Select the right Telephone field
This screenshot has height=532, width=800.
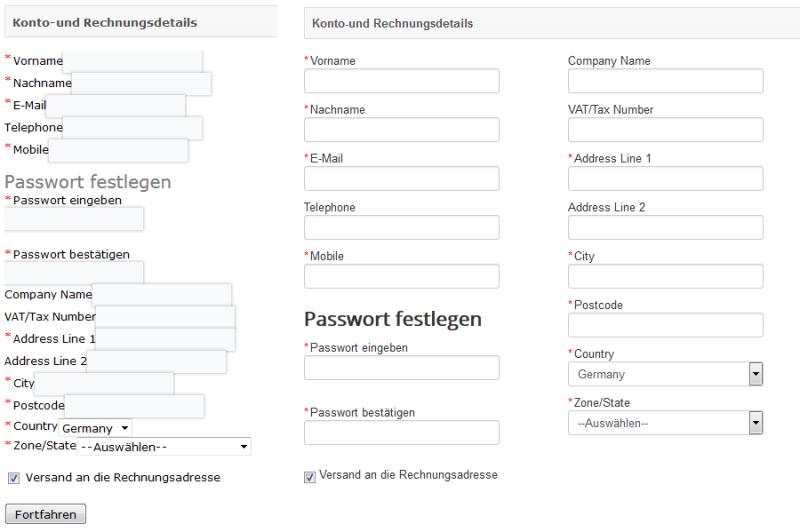tap(401, 227)
